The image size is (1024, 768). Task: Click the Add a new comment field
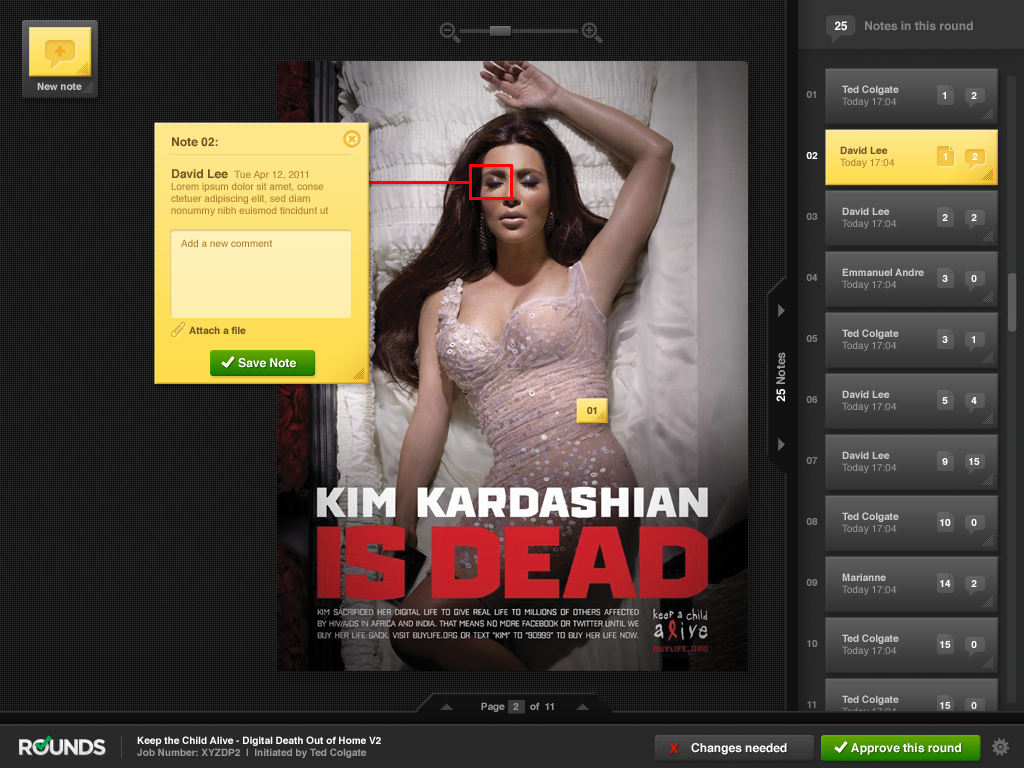[x=261, y=274]
